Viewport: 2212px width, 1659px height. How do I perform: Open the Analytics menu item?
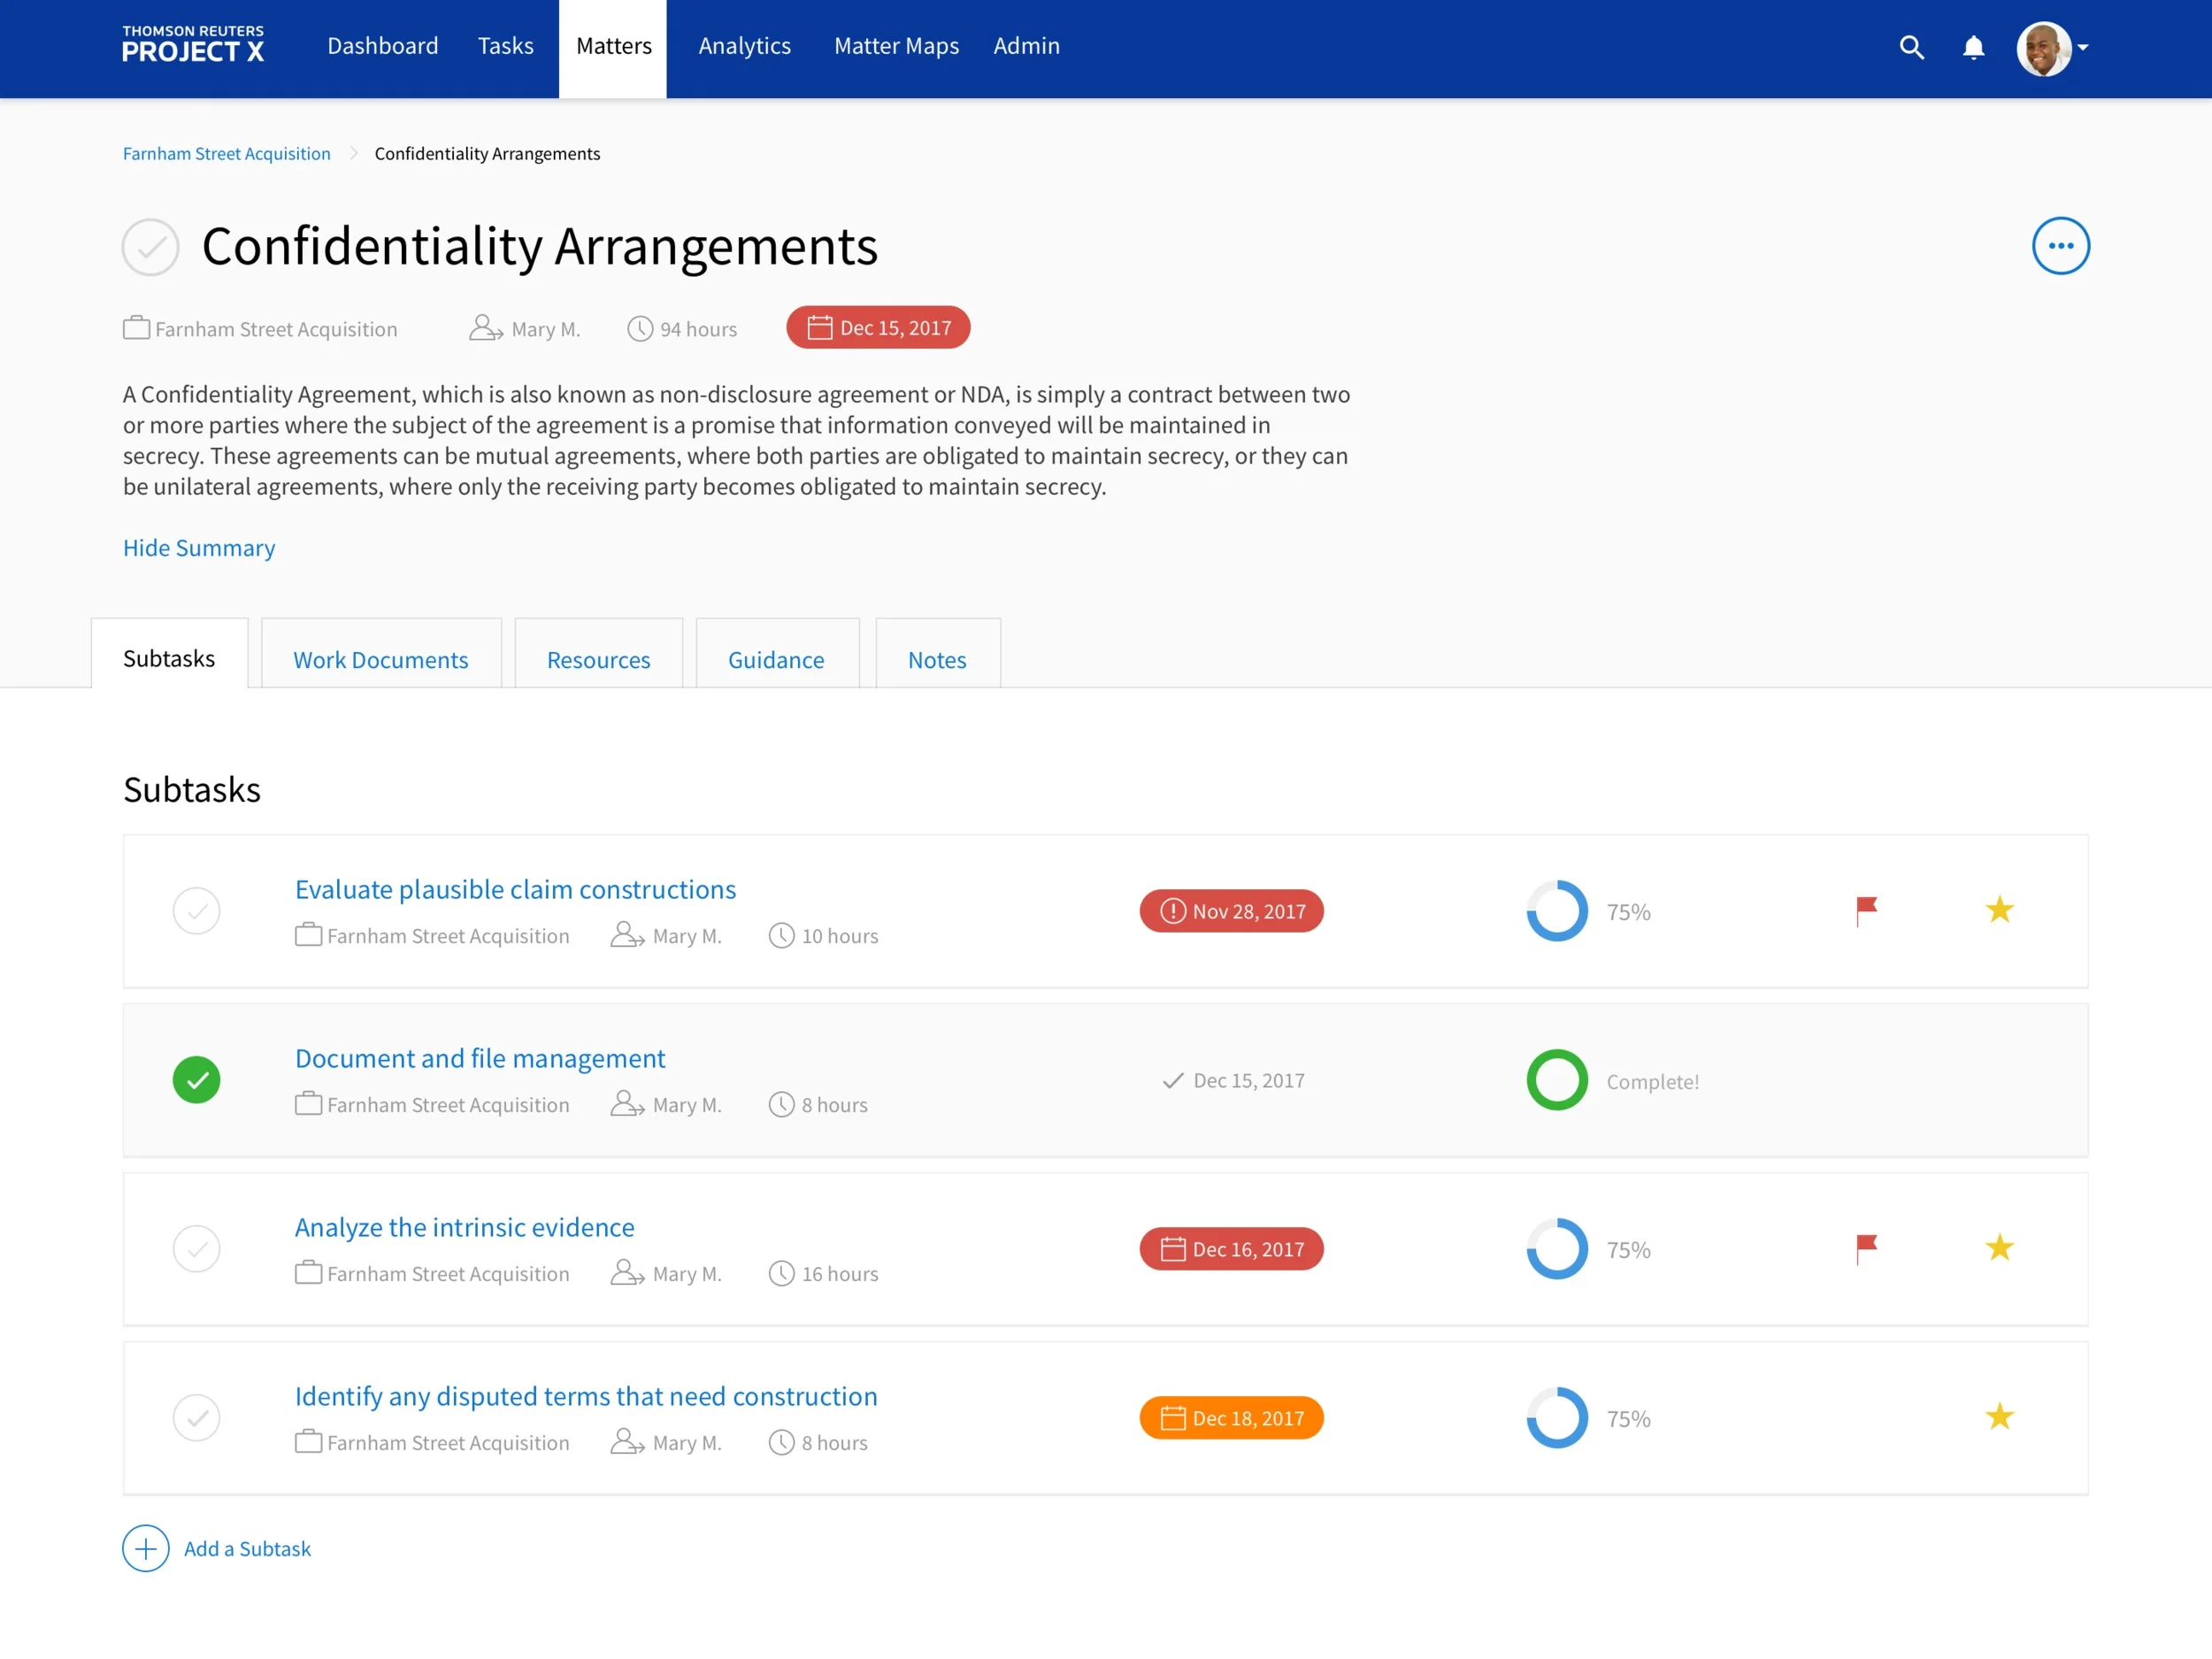pyautogui.click(x=744, y=46)
